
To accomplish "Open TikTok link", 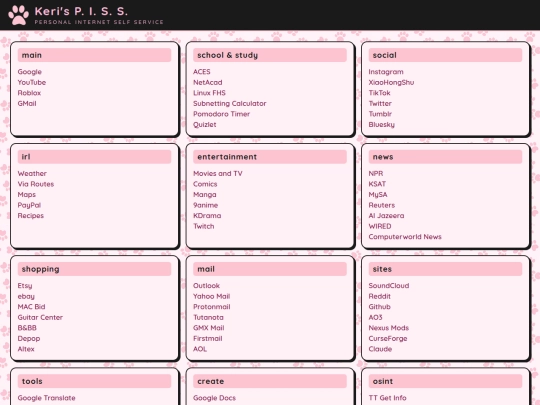I will pyautogui.click(x=380, y=93).
